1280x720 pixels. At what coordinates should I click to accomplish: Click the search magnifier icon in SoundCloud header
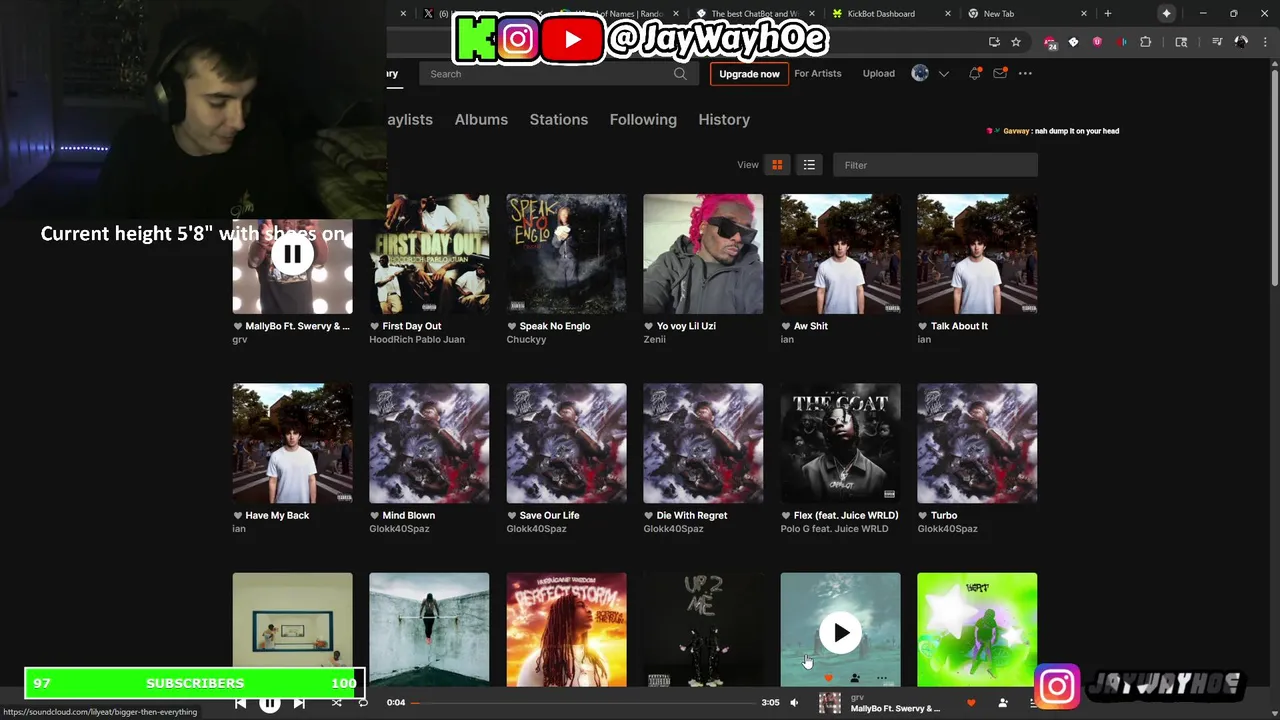(x=680, y=73)
